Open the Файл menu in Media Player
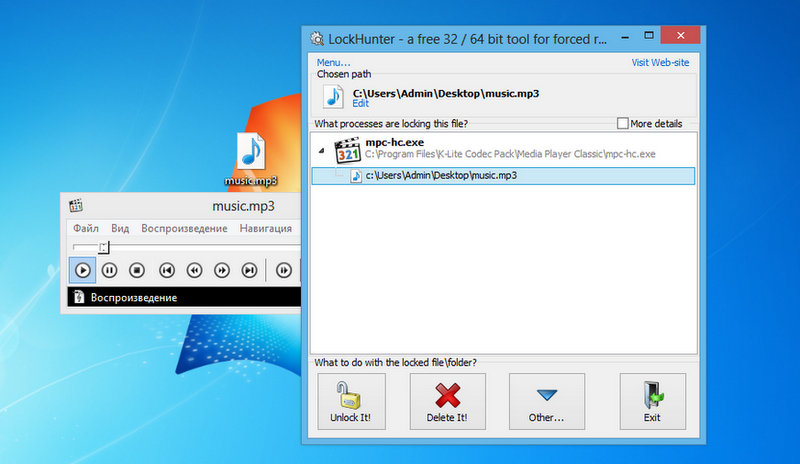 click(86, 228)
